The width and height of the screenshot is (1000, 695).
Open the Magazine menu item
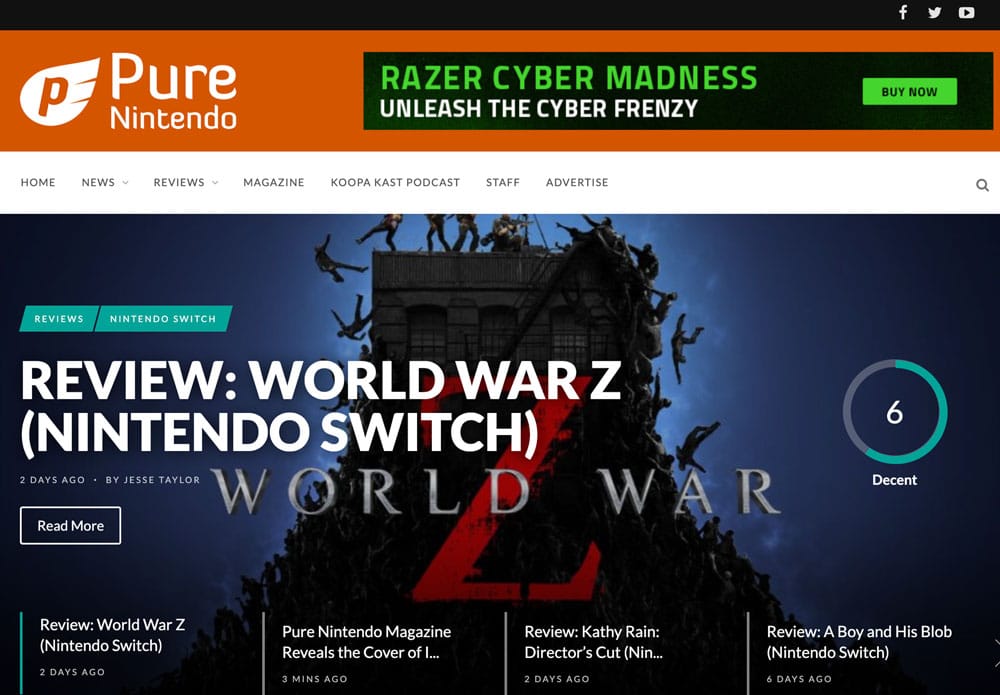pos(274,182)
